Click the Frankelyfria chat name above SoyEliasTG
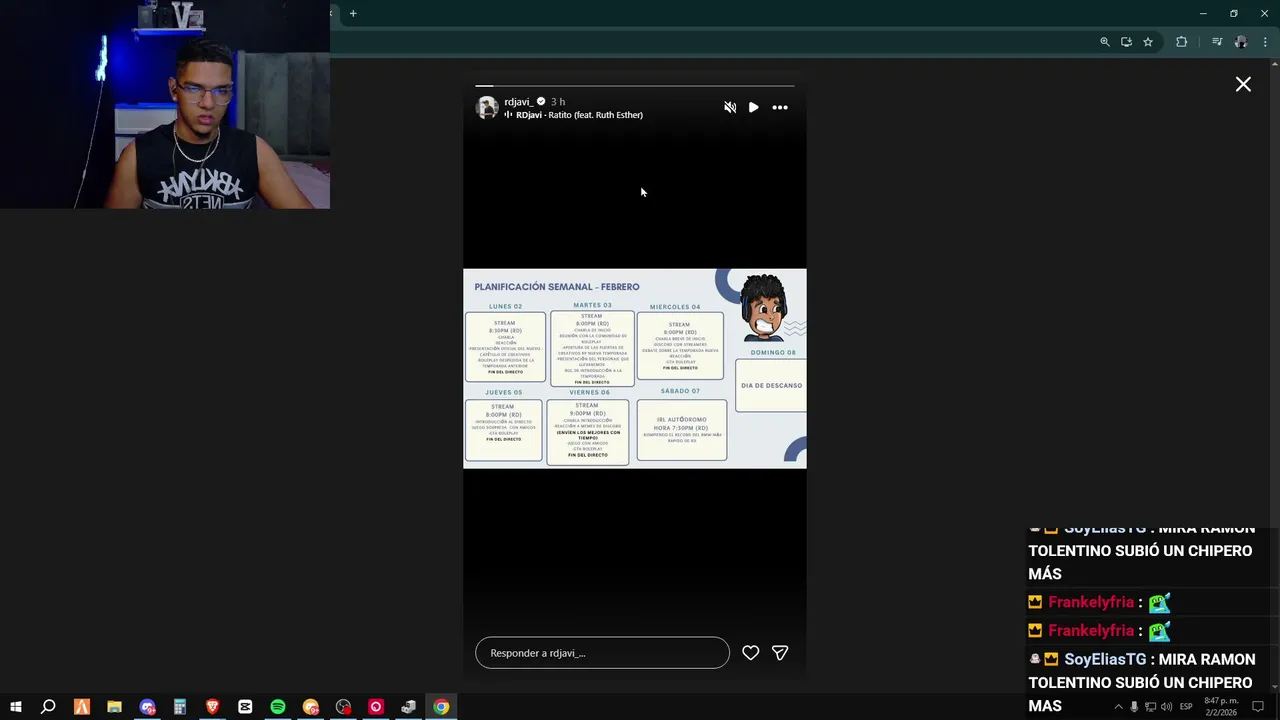 click(1090, 631)
